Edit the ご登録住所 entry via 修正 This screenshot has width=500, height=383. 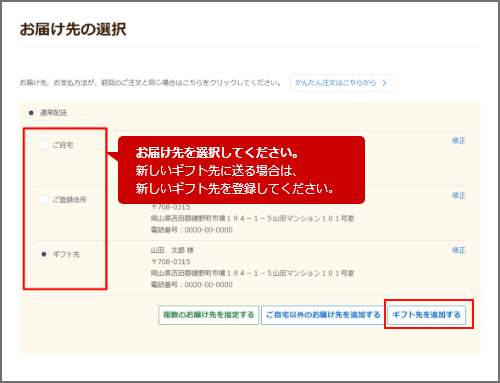coord(458,195)
